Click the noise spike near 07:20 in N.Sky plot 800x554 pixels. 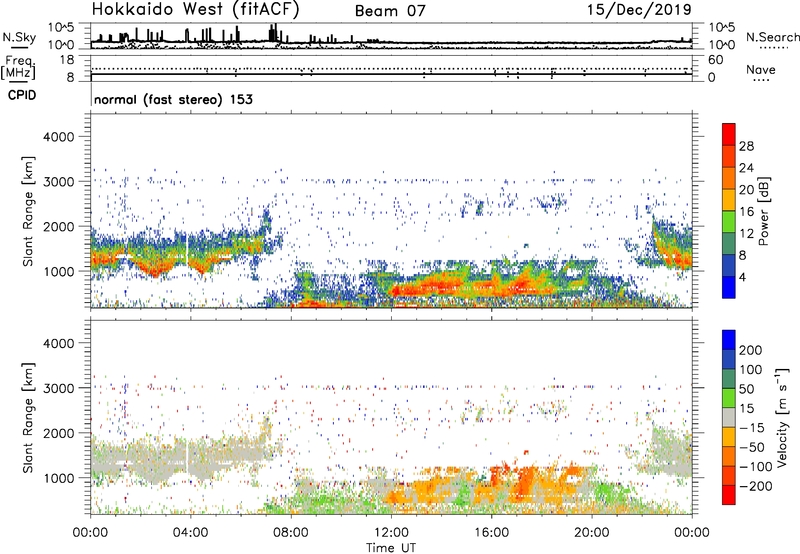point(273,33)
